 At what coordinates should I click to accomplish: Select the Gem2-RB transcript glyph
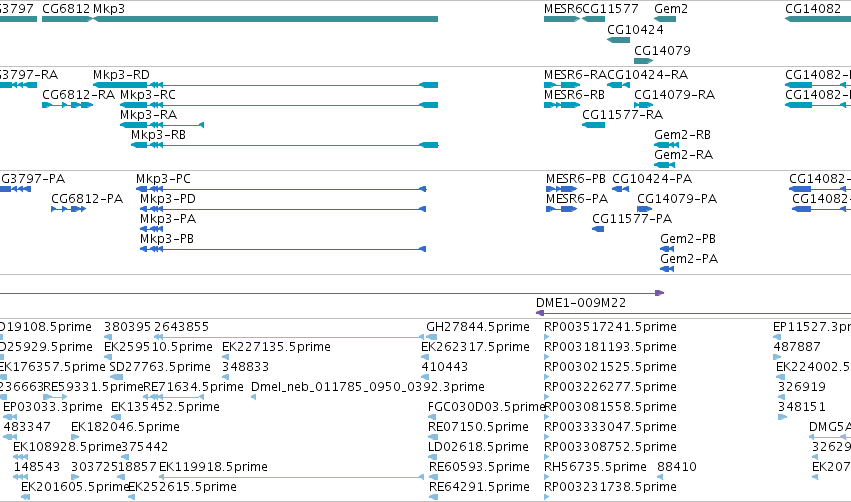pos(666,145)
